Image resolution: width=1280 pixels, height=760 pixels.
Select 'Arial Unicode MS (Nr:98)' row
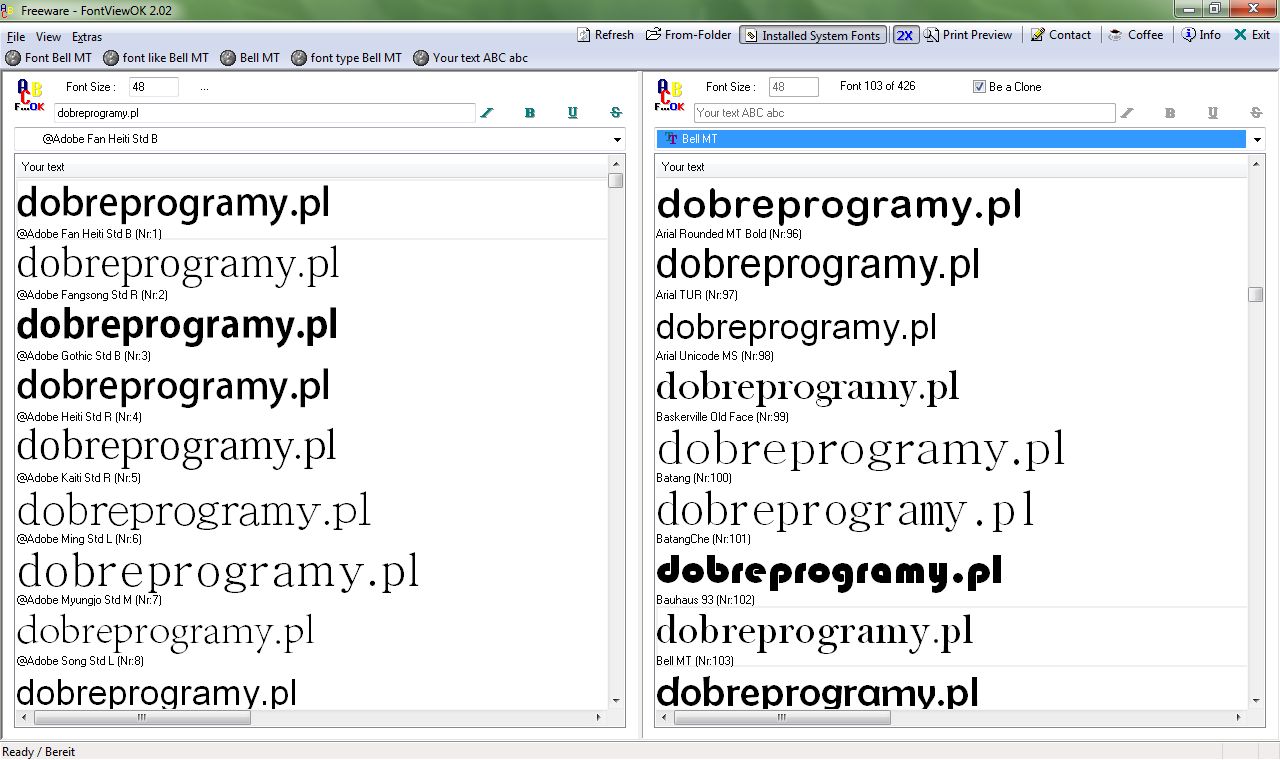point(952,332)
